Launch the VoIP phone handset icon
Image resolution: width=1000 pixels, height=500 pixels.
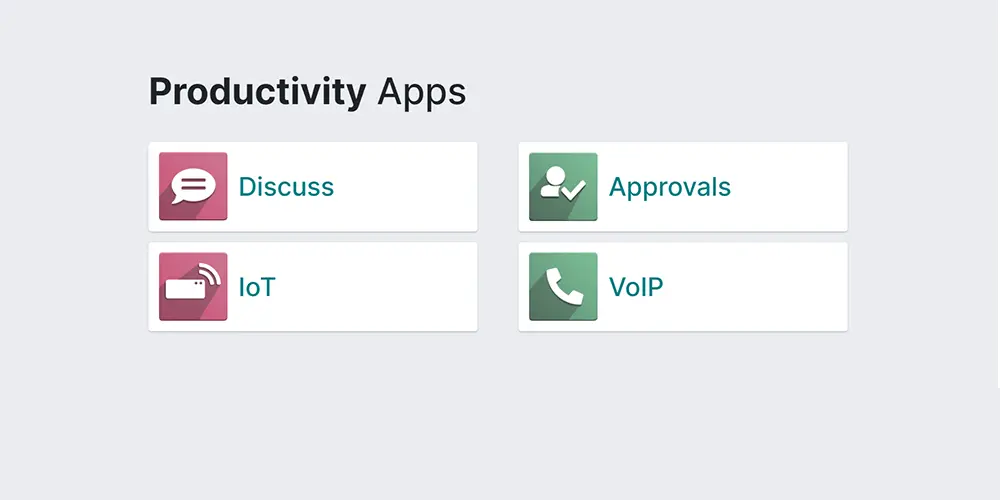tap(563, 287)
